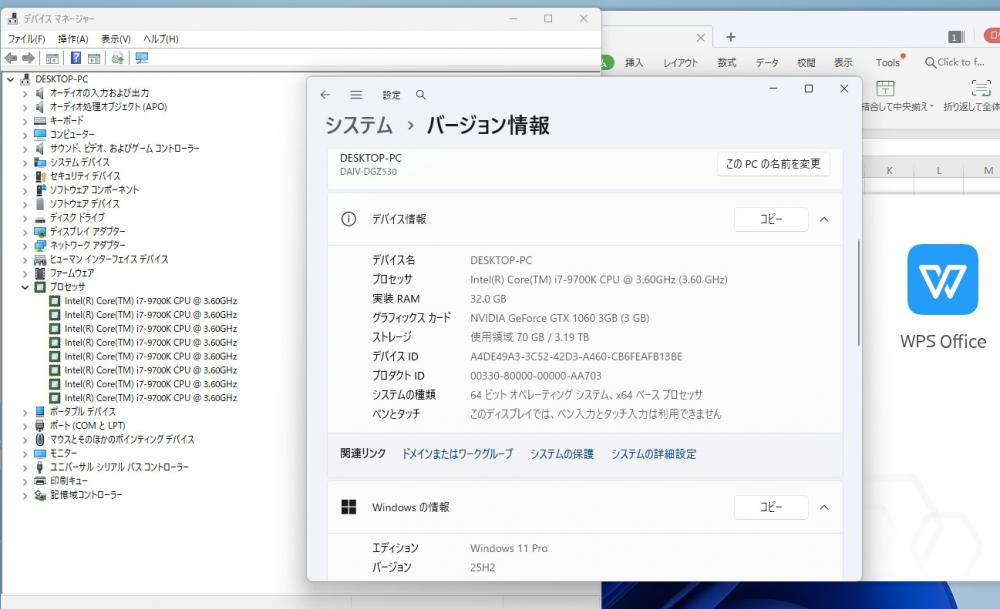Click the scan for hardware changes monitor icon
The image size is (1000, 609).
point(142,58)
